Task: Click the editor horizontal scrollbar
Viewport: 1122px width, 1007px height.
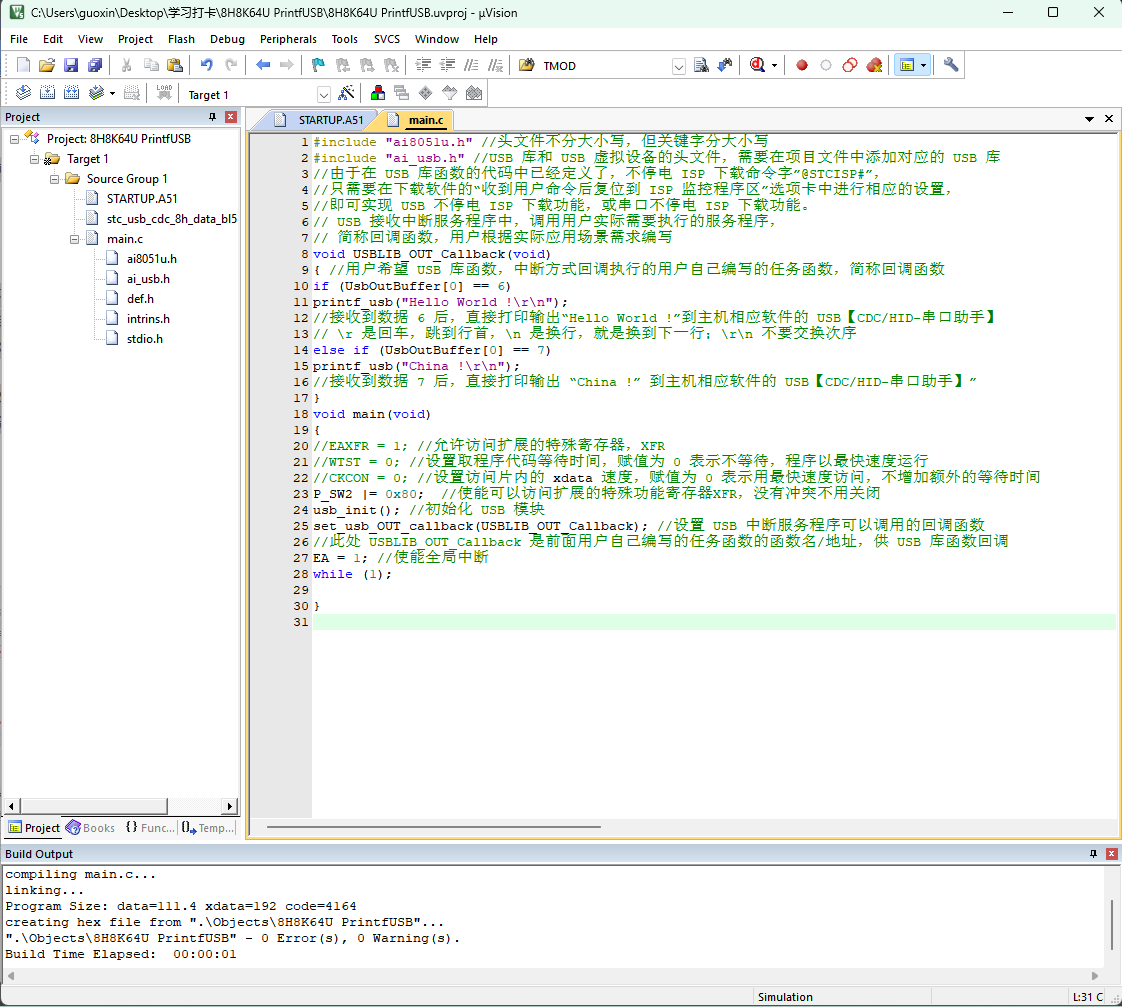Action: [x=434, y=827]
